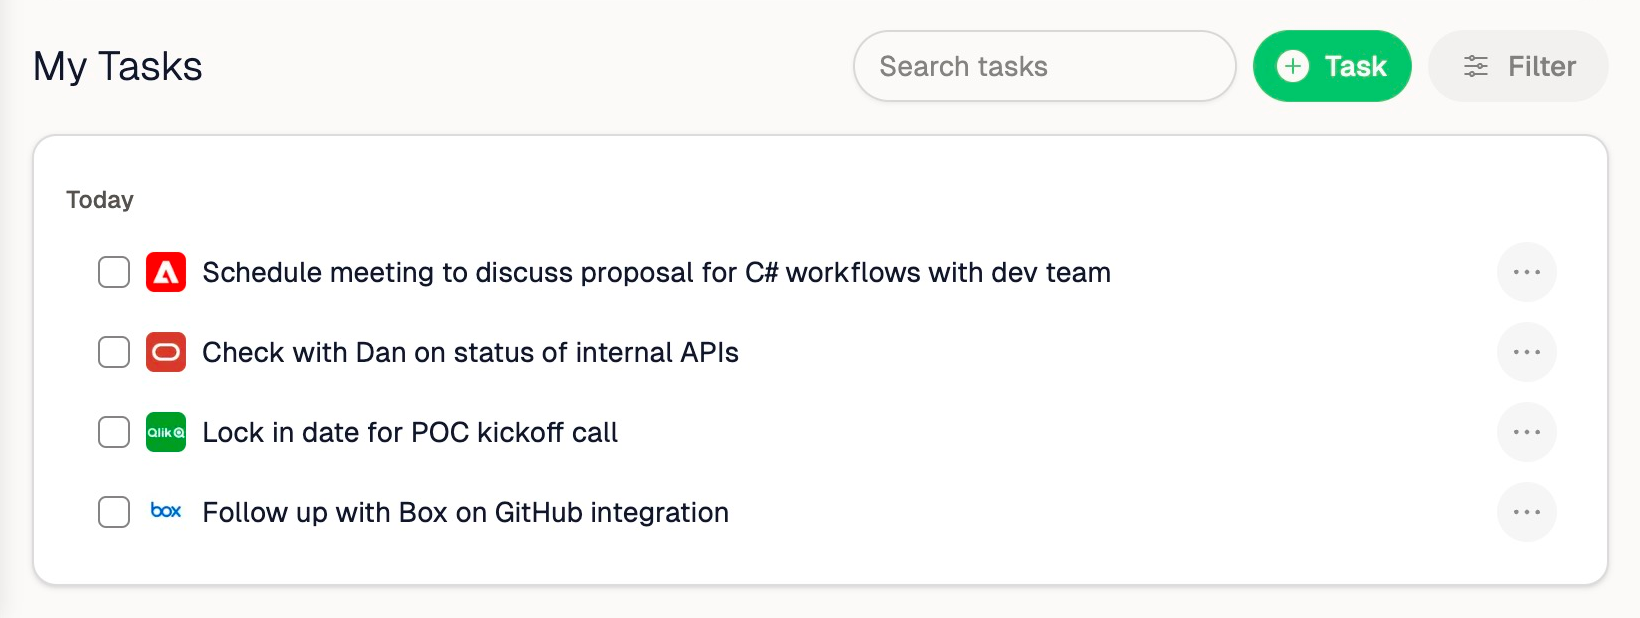This screenshot has width=1640, height=618.
Task: Click the Box logo icon
Action: point(166,512)
